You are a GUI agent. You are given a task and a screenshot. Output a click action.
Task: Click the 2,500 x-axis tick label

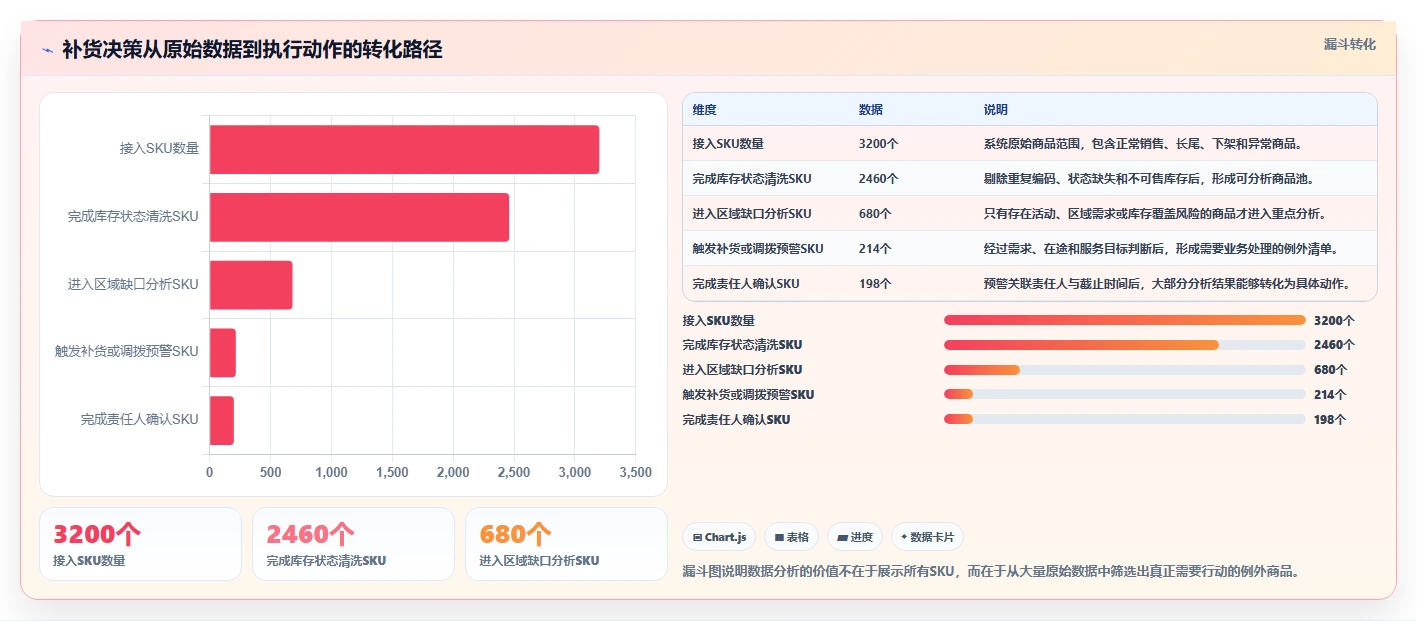(513, 472)
